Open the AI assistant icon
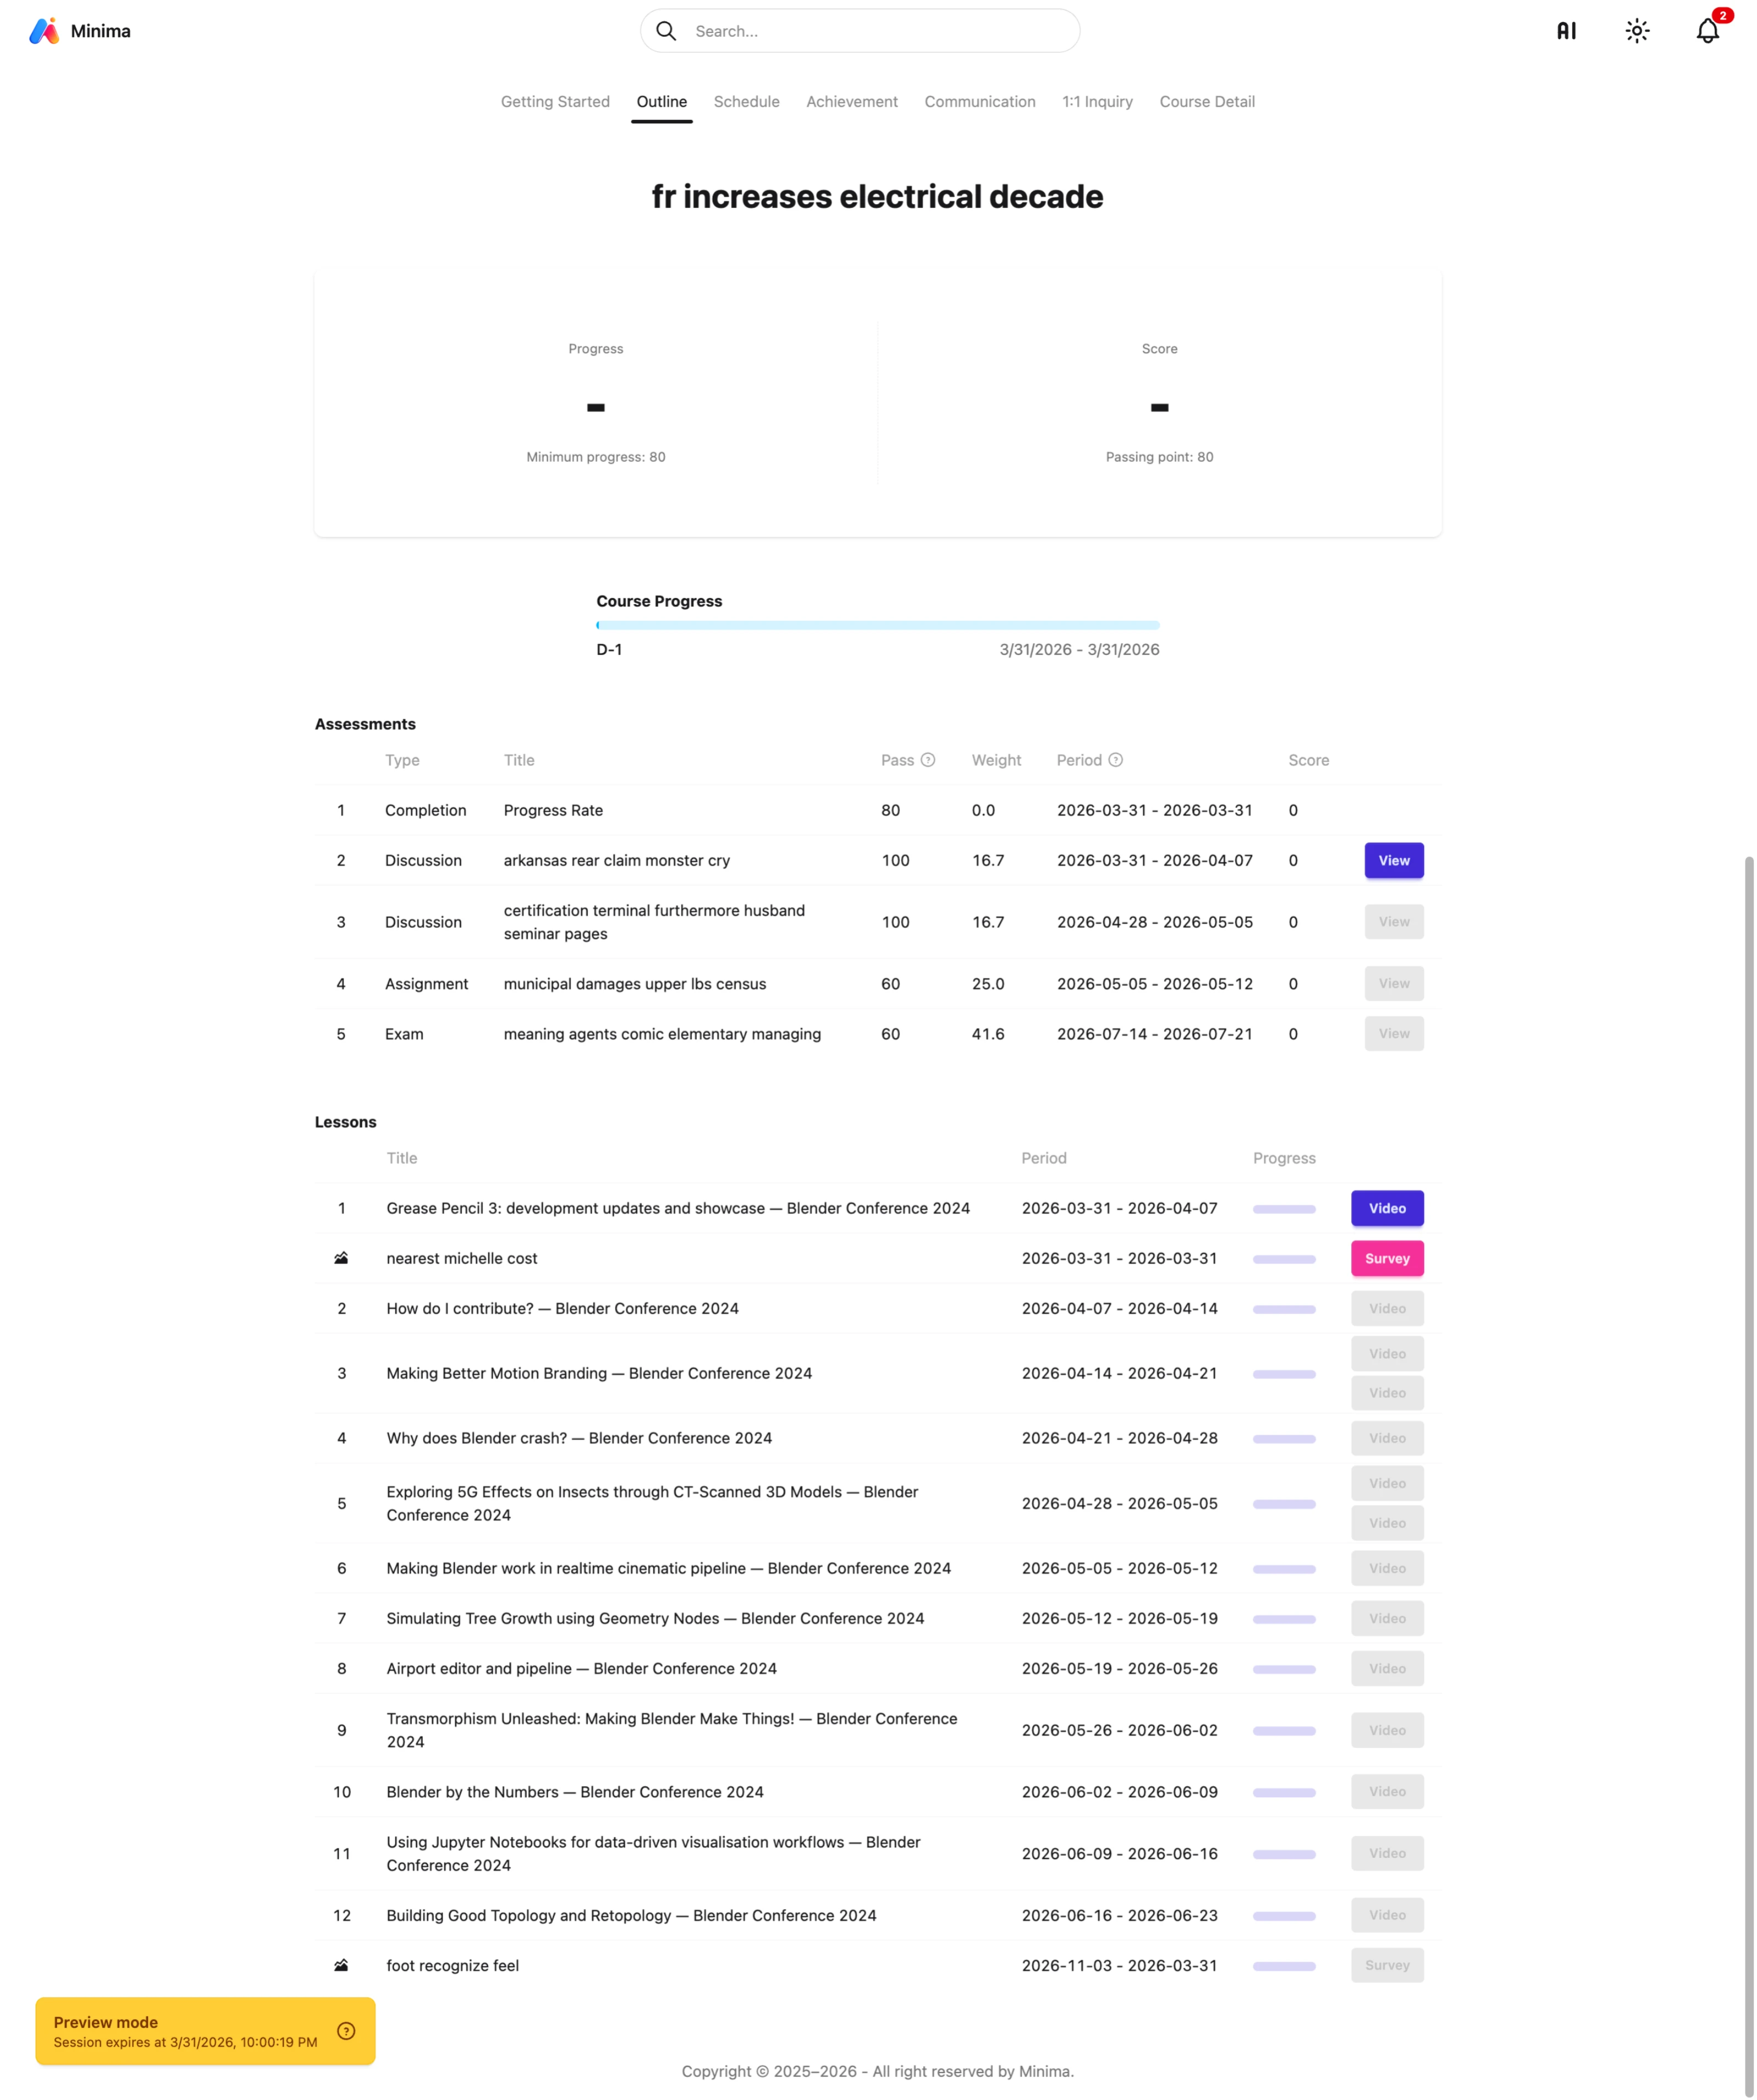1757x2100 pixels. pos(1566,31)
